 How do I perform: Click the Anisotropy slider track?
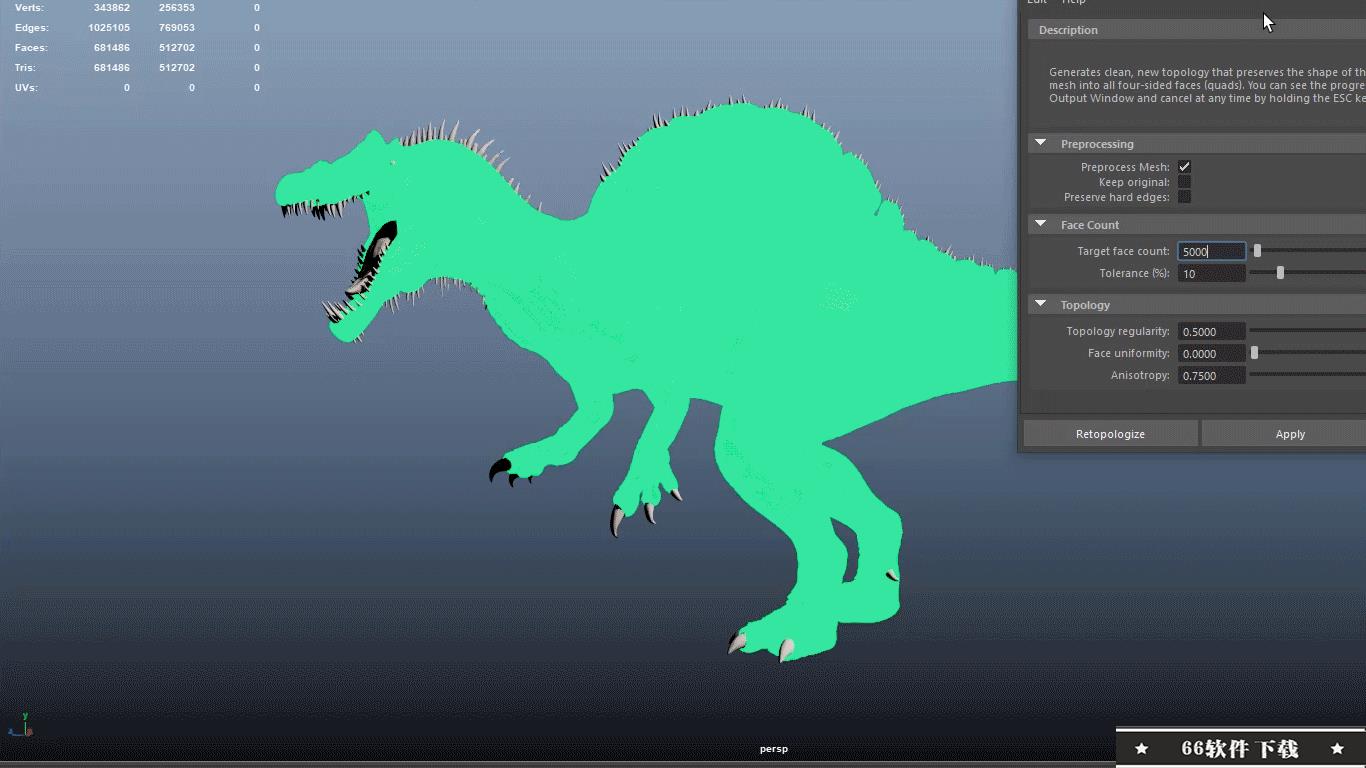[x=1307, y=375]
